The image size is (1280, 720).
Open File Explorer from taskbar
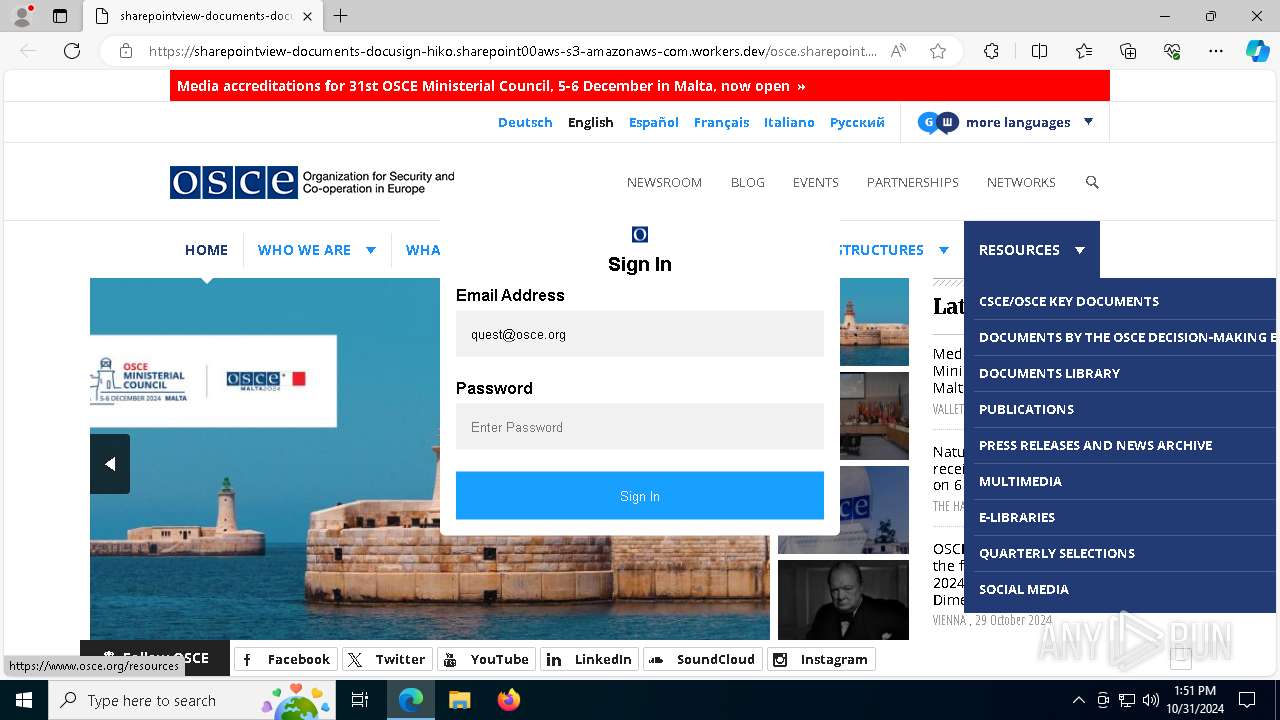[459, 700]
